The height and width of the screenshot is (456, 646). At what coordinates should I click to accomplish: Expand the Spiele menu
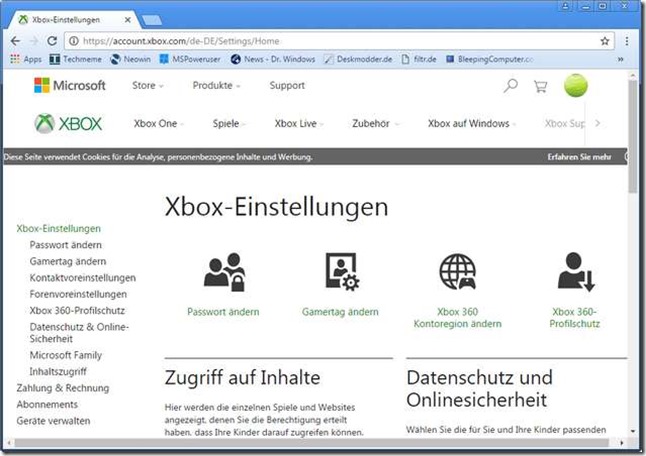pos(229,123)
